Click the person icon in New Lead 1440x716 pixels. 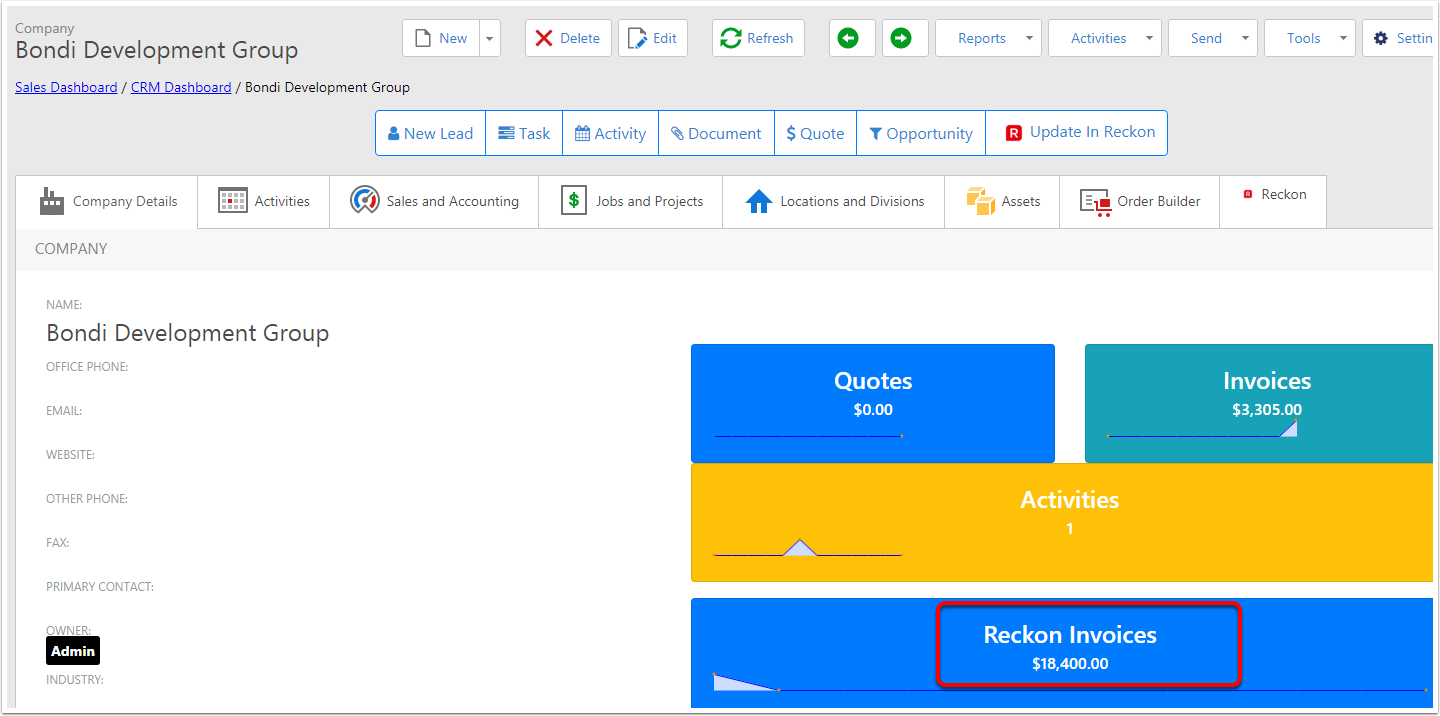click(394, 133)
